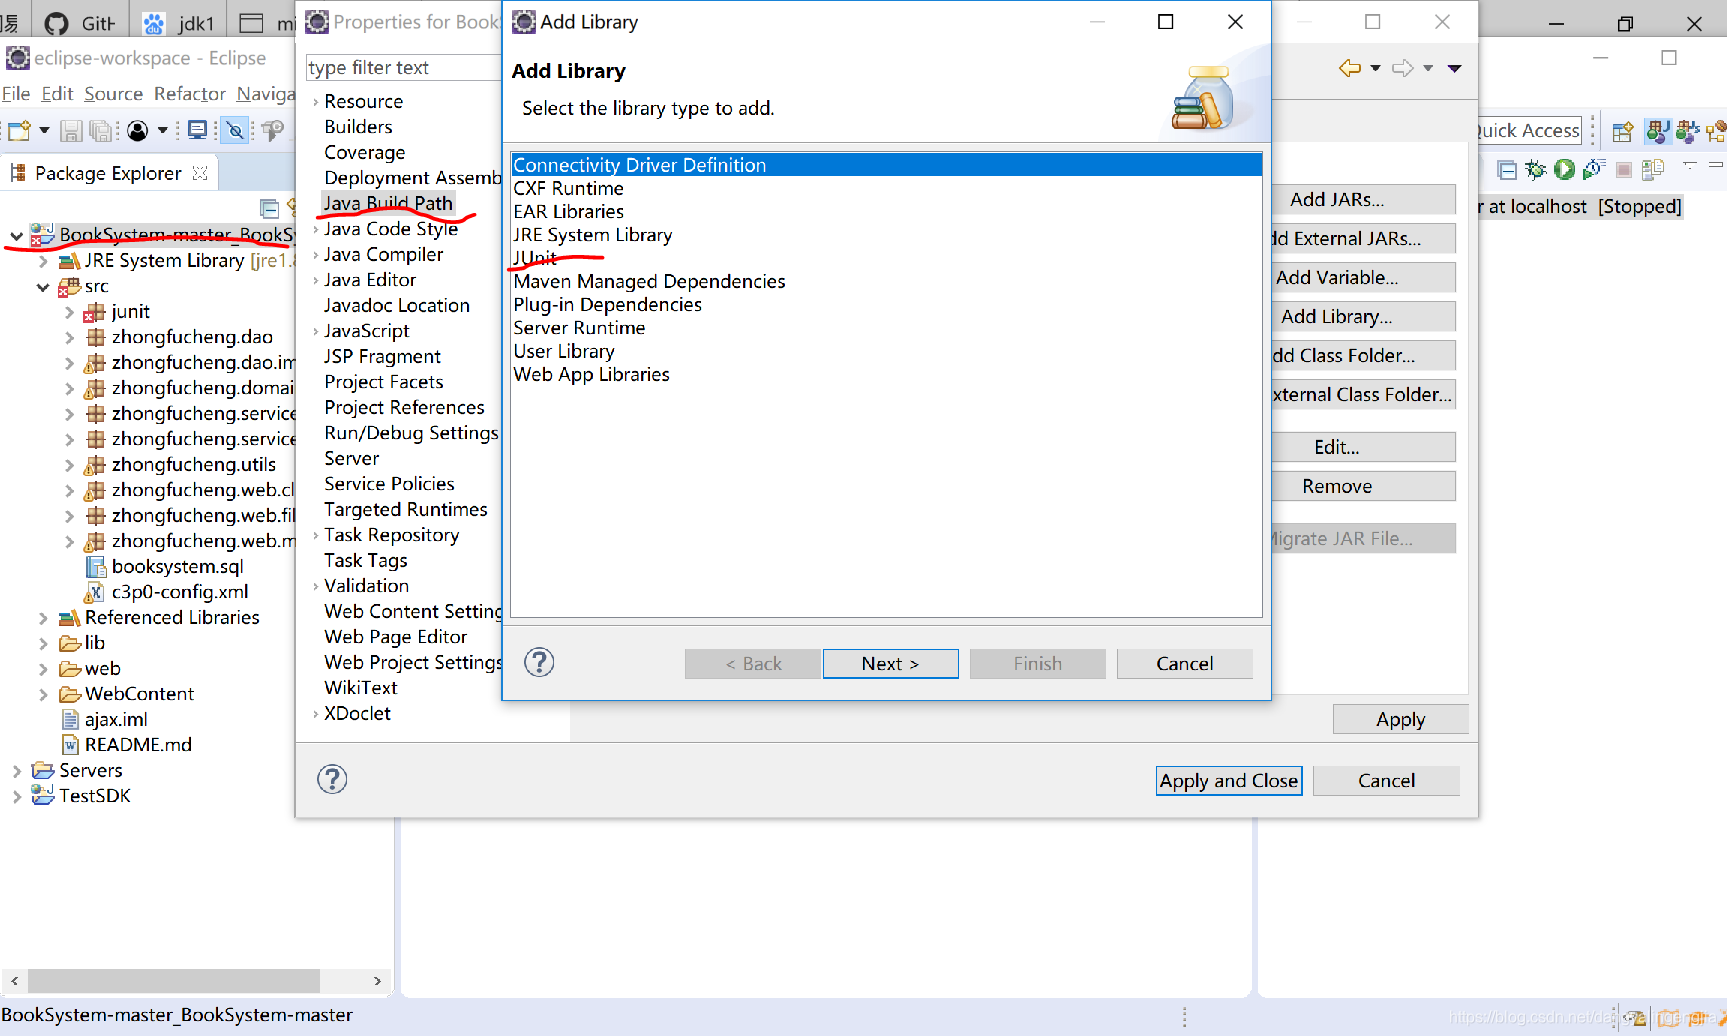Click the Add JARs button
Screen dimensions: 1727x1036
tap(1363, 199)
